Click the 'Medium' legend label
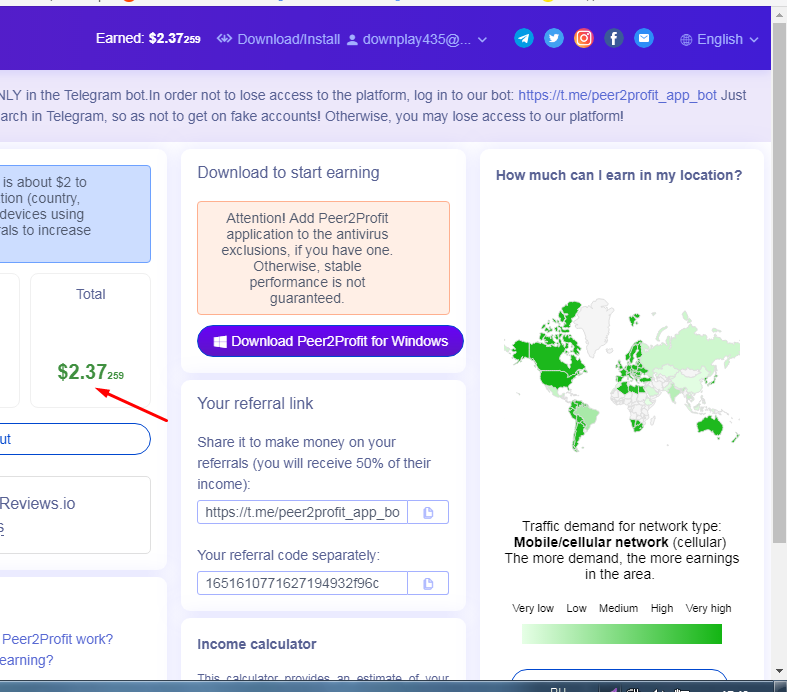 [618, 608]
